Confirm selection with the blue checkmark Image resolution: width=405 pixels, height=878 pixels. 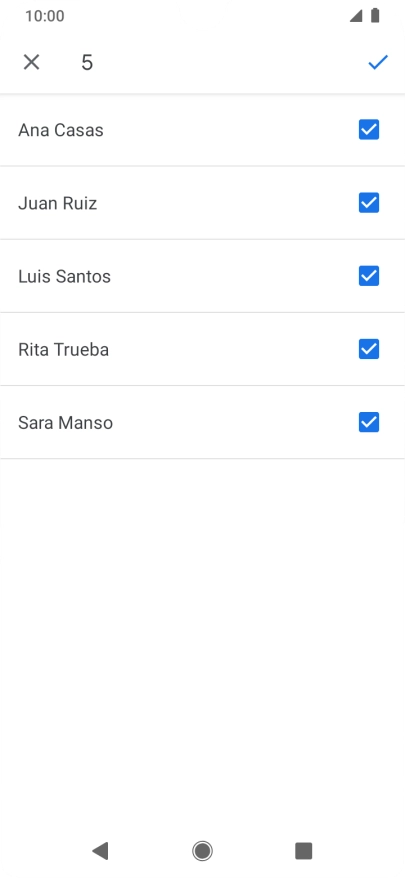click(378, 62)
